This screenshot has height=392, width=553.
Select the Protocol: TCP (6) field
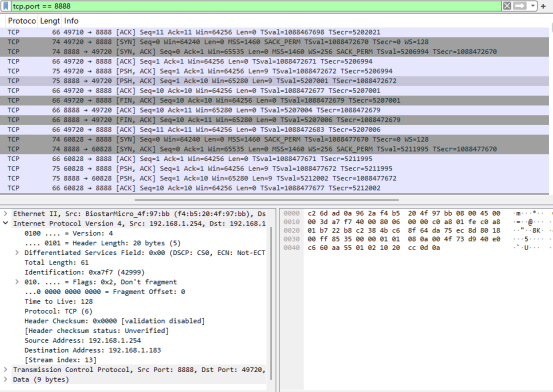click(x=59, y=311)
